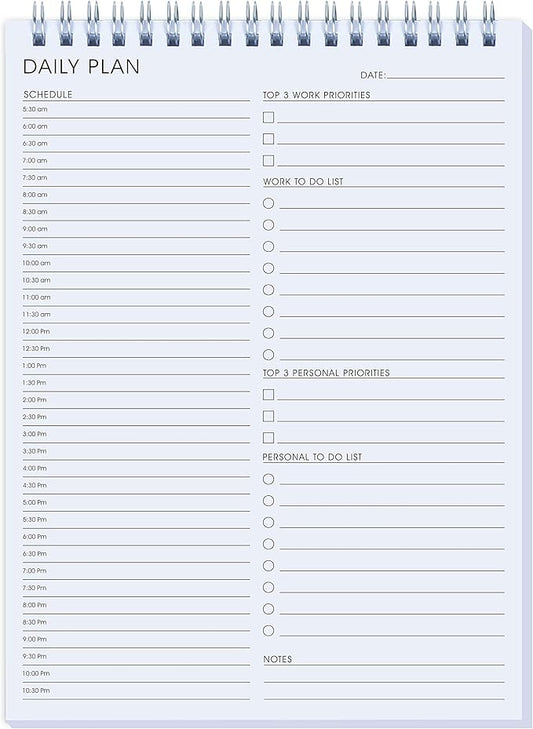Check the third Top 3 Work Priorities box
533x729 pixels.
tap(268, 160)
